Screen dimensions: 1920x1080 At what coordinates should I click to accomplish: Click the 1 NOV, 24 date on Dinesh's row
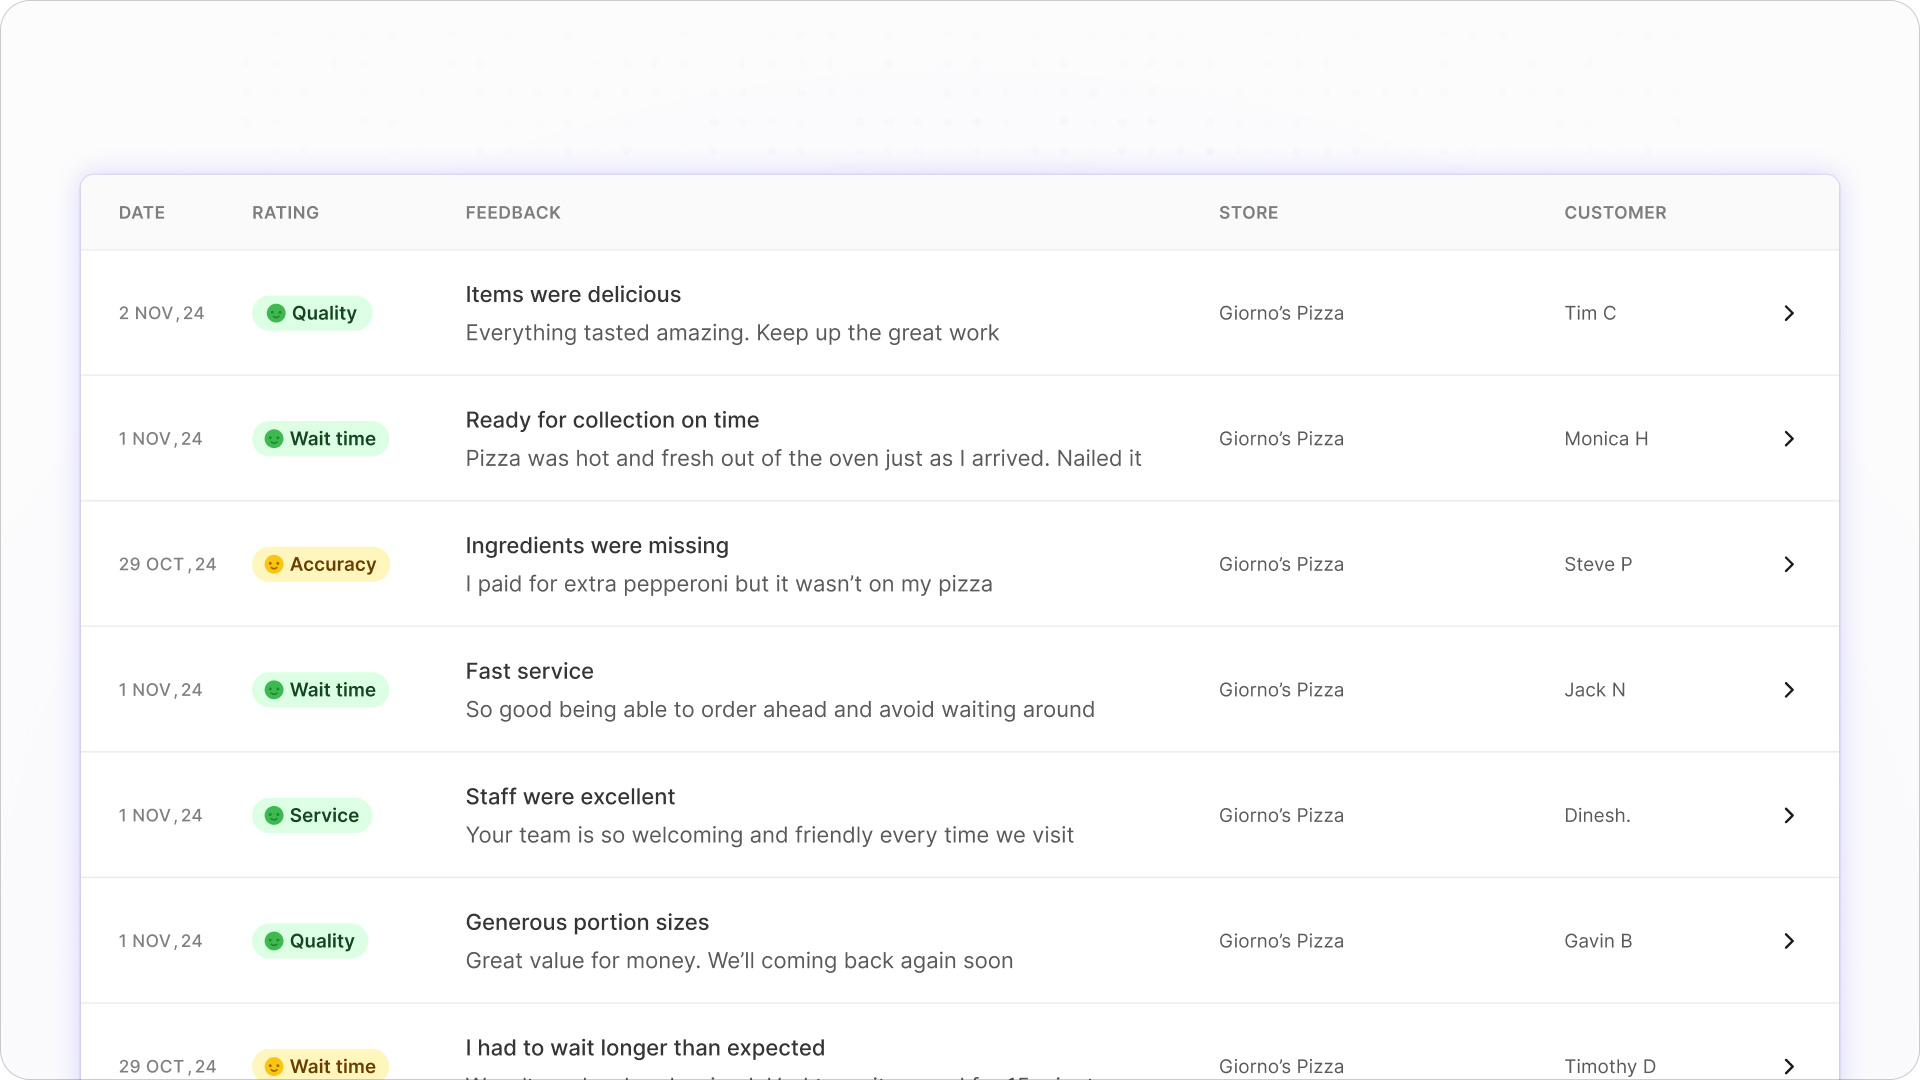(x=160, y=815)
